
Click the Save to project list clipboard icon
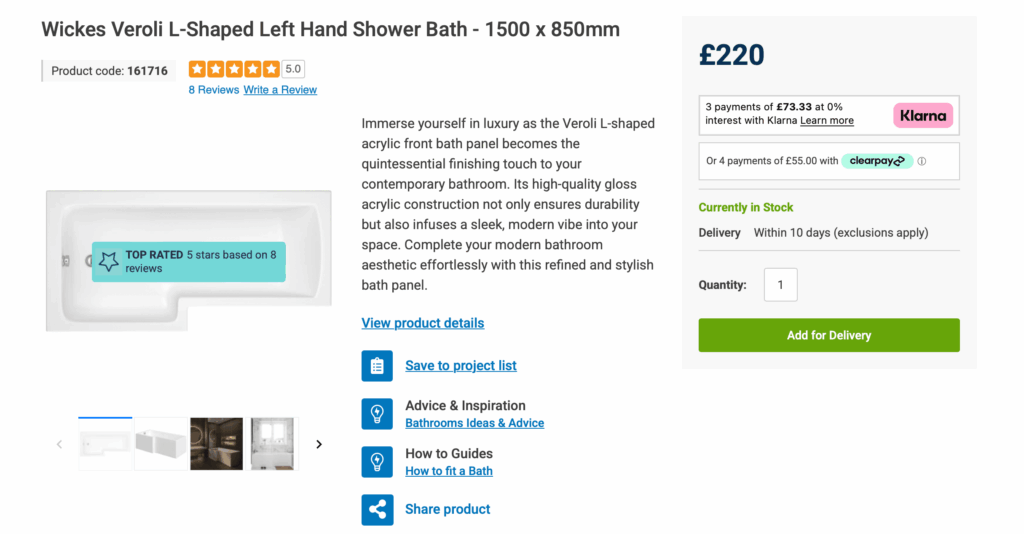(377, 366)
